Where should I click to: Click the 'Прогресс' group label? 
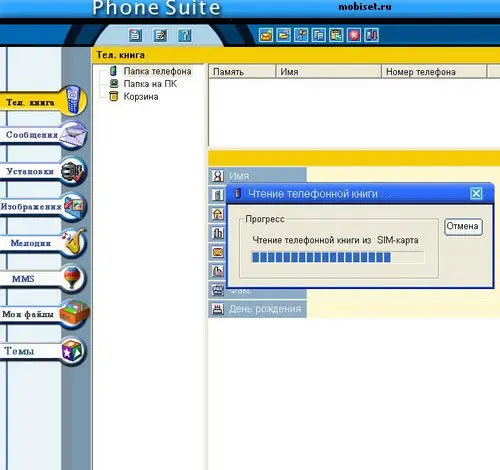tap(265, 219)
